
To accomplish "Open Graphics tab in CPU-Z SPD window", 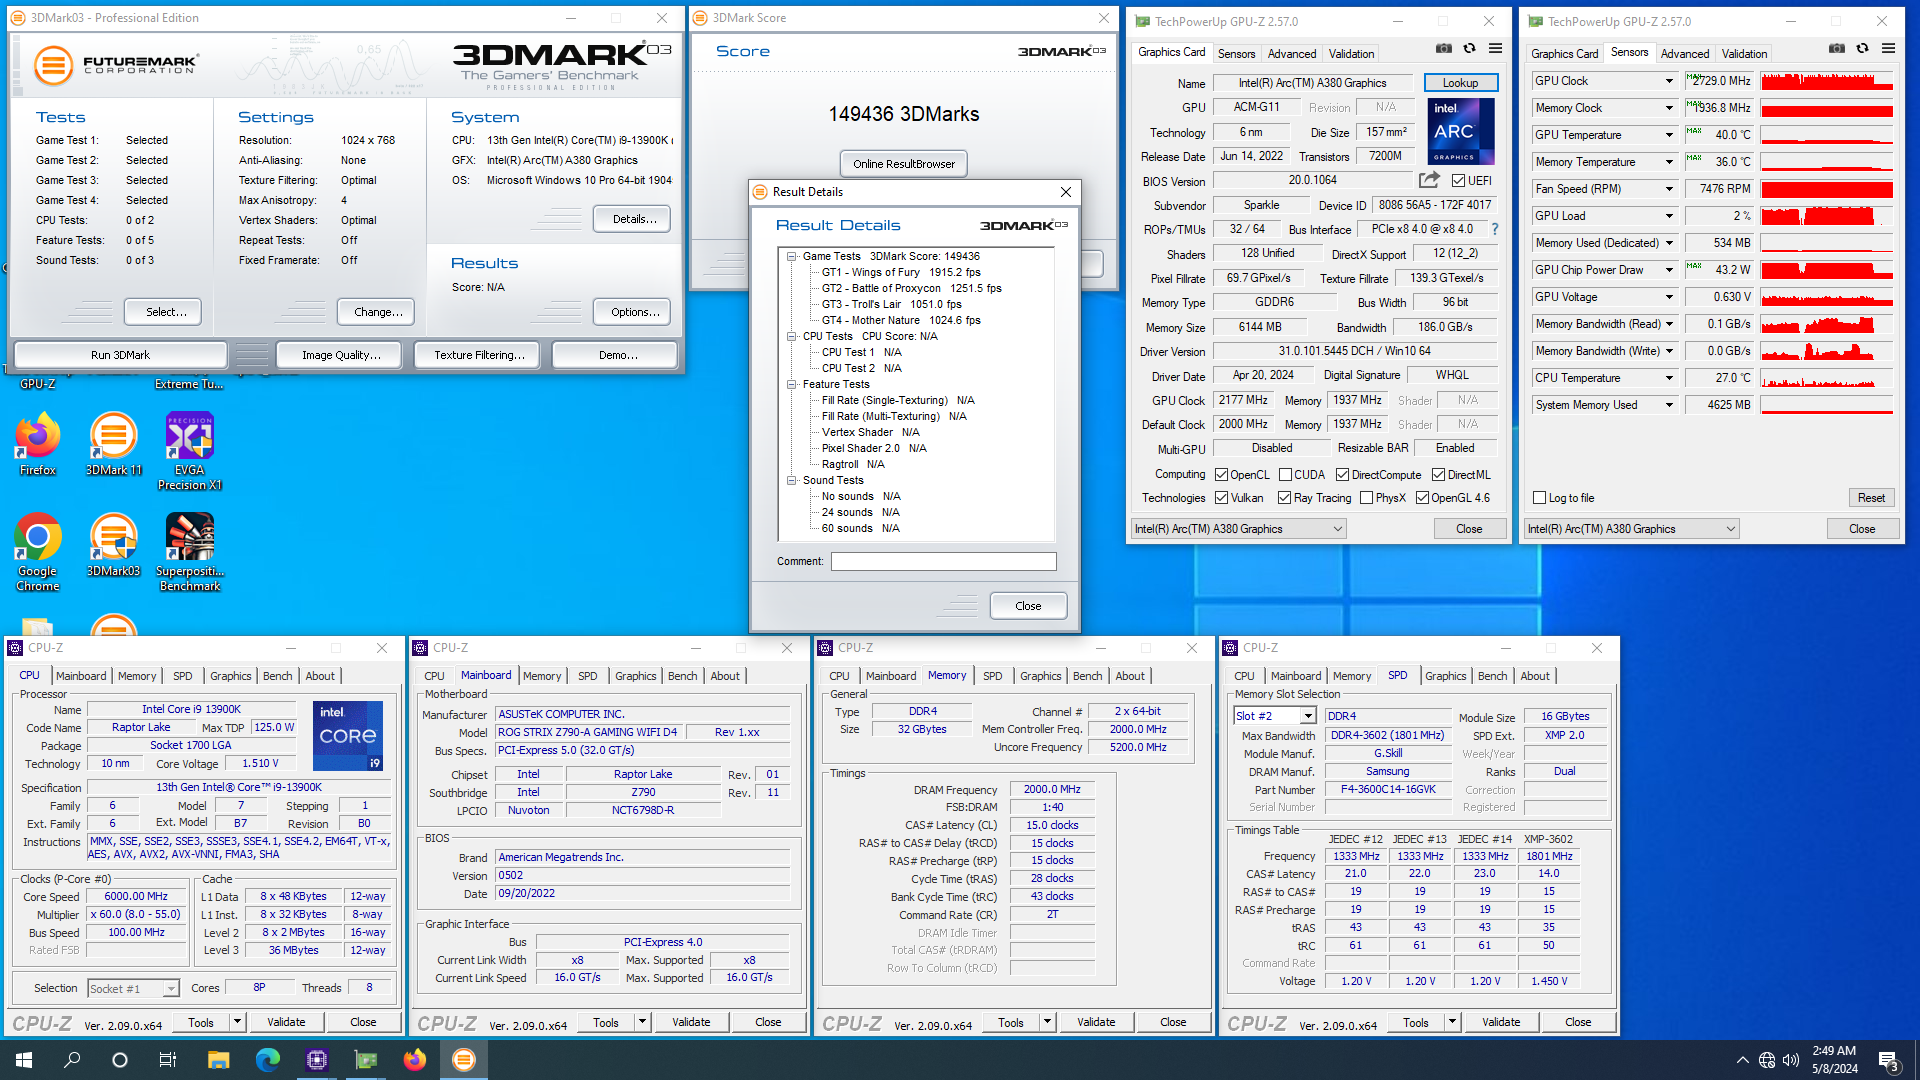I will tap(1445, 676).
